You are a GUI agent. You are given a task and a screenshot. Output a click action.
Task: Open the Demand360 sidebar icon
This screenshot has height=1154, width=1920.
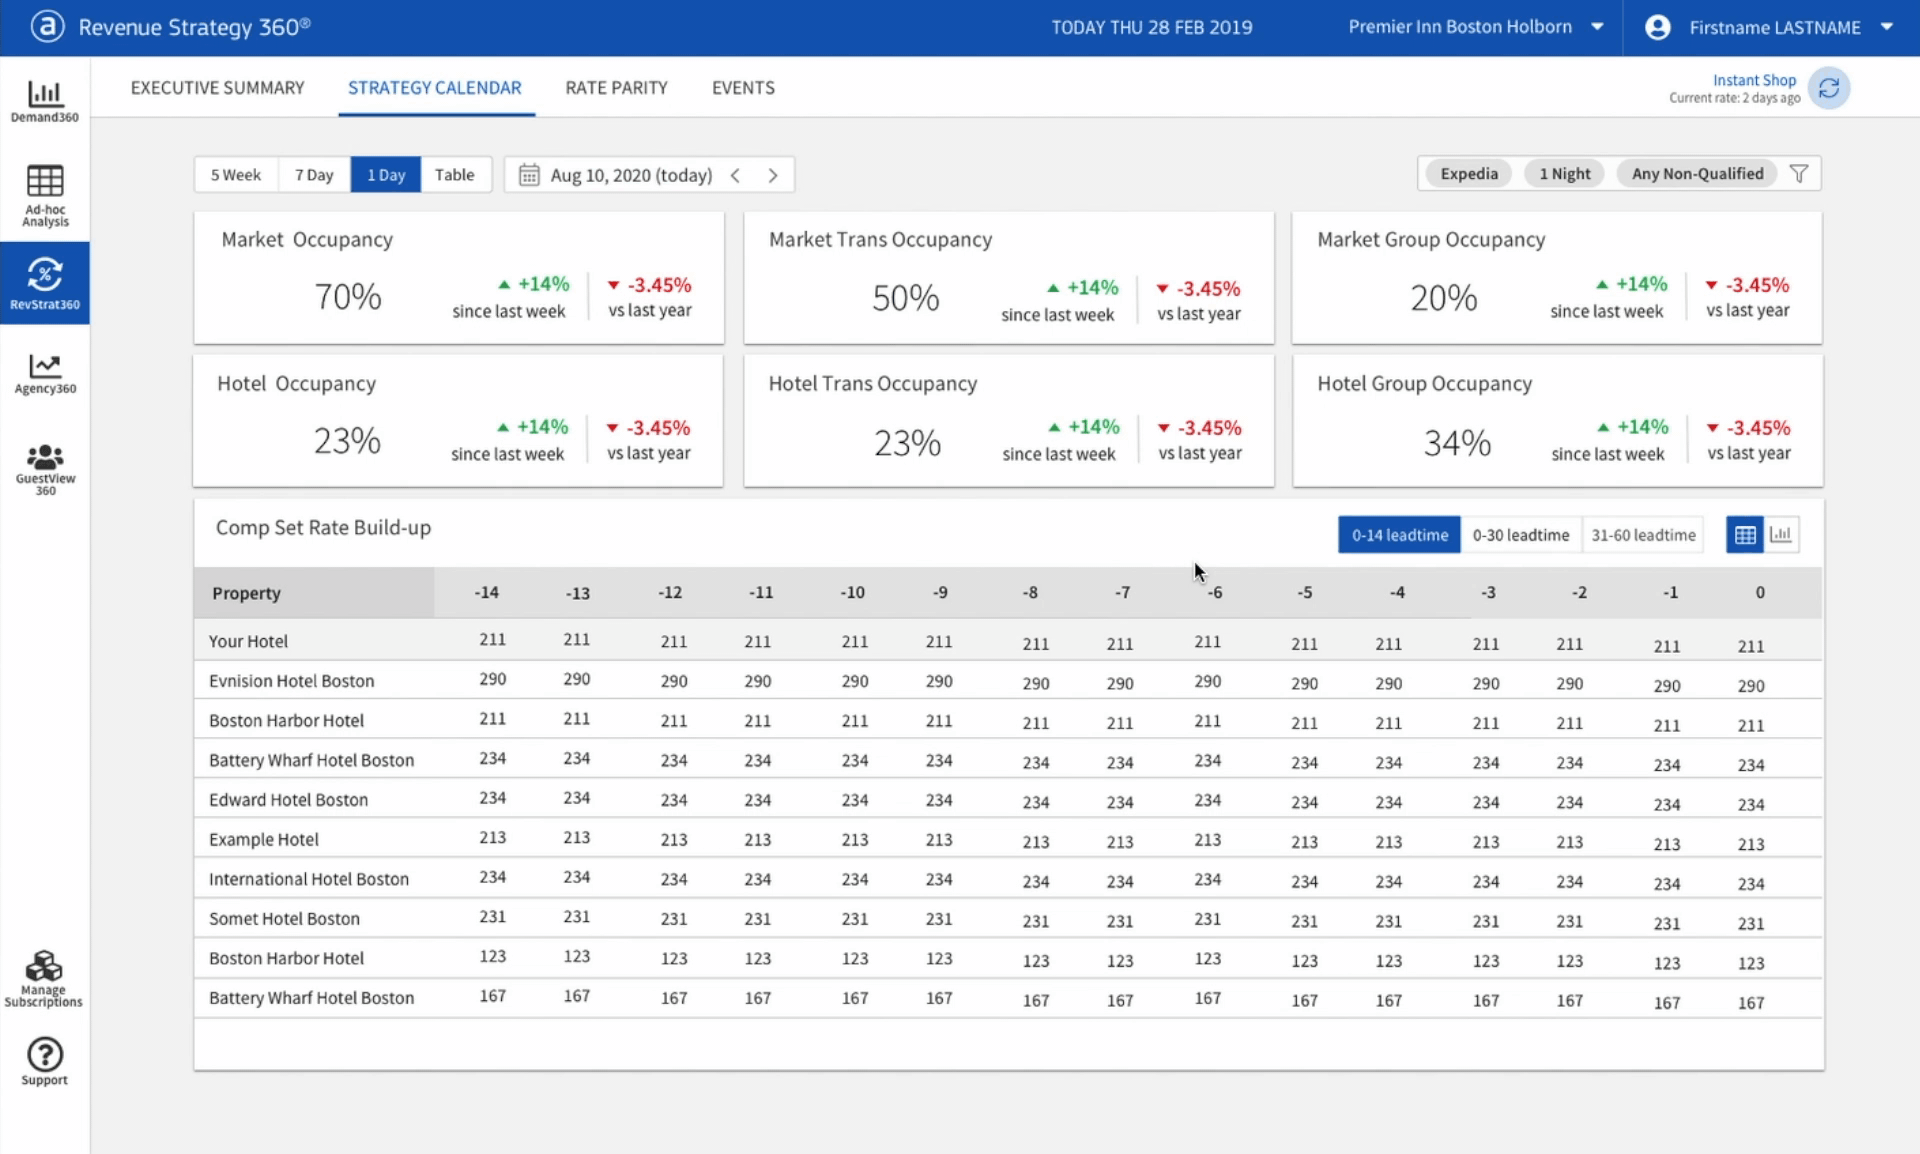click(x=45, y=95)
